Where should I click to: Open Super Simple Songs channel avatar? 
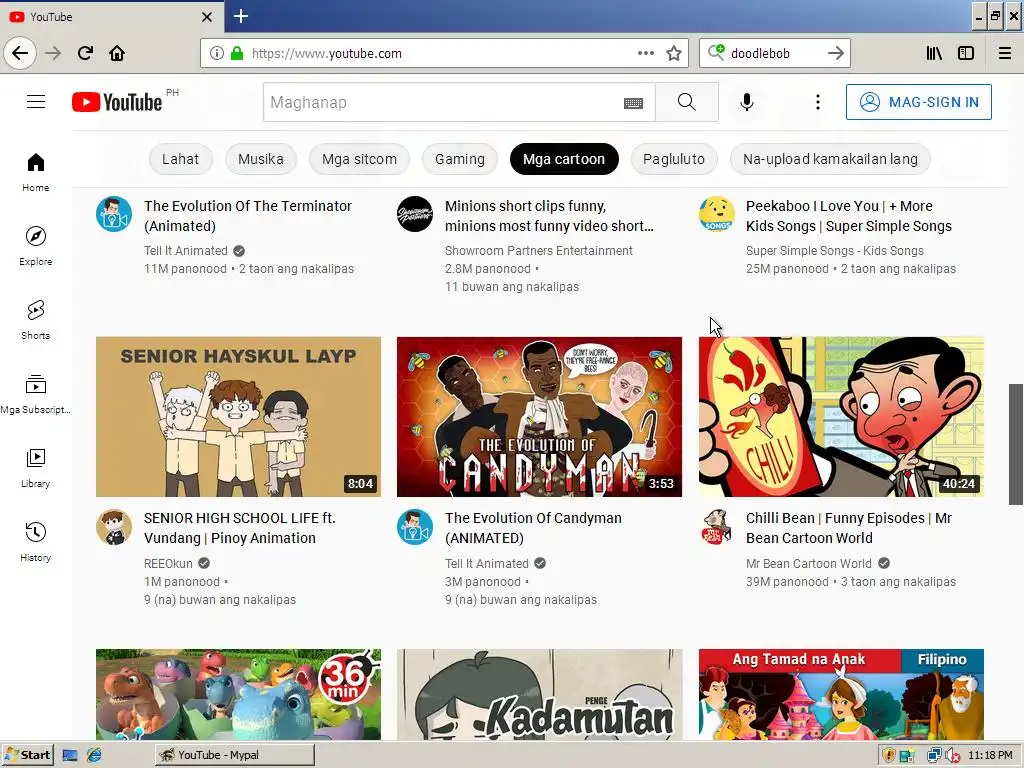(716, 214)
